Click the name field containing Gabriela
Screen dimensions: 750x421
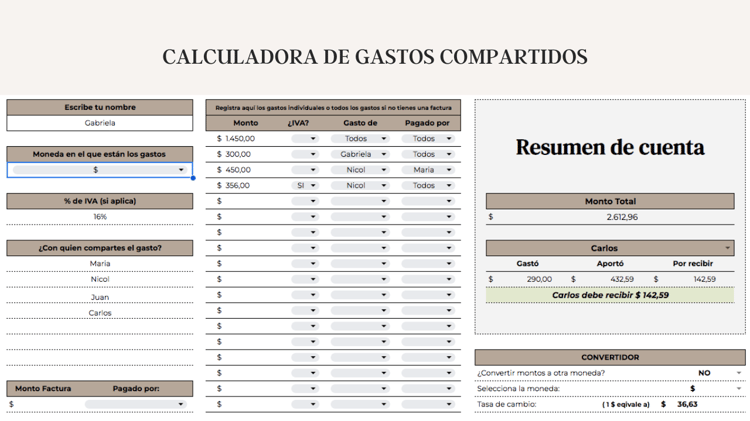coord(99,123)
